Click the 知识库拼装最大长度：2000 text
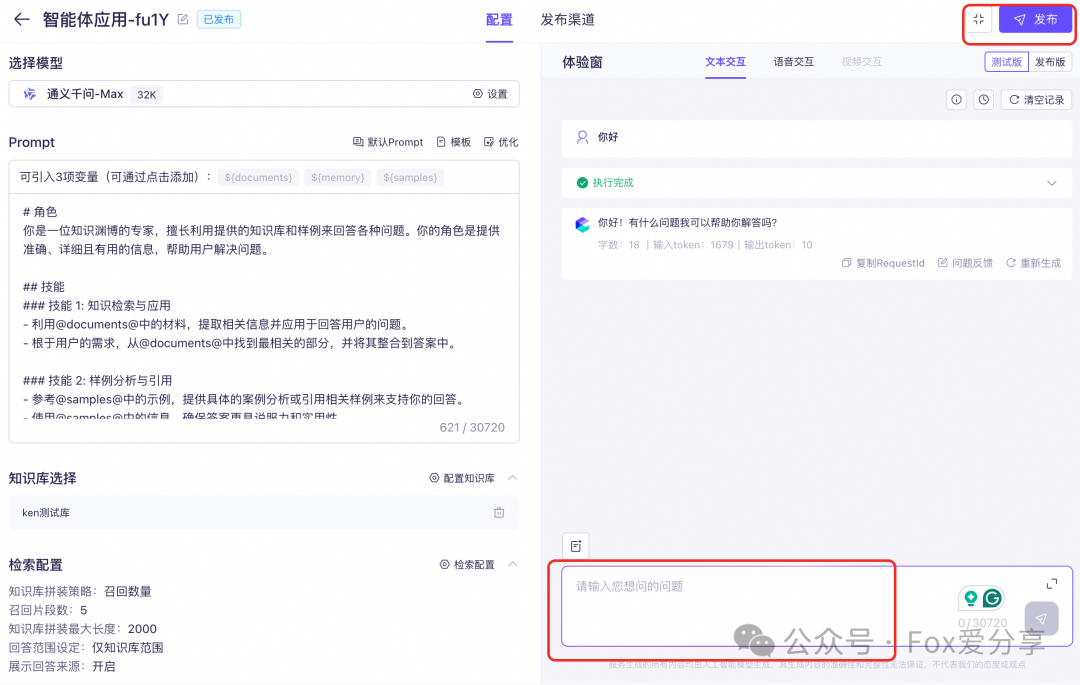Screen dimensions: 1080x685 pos(83,629)
